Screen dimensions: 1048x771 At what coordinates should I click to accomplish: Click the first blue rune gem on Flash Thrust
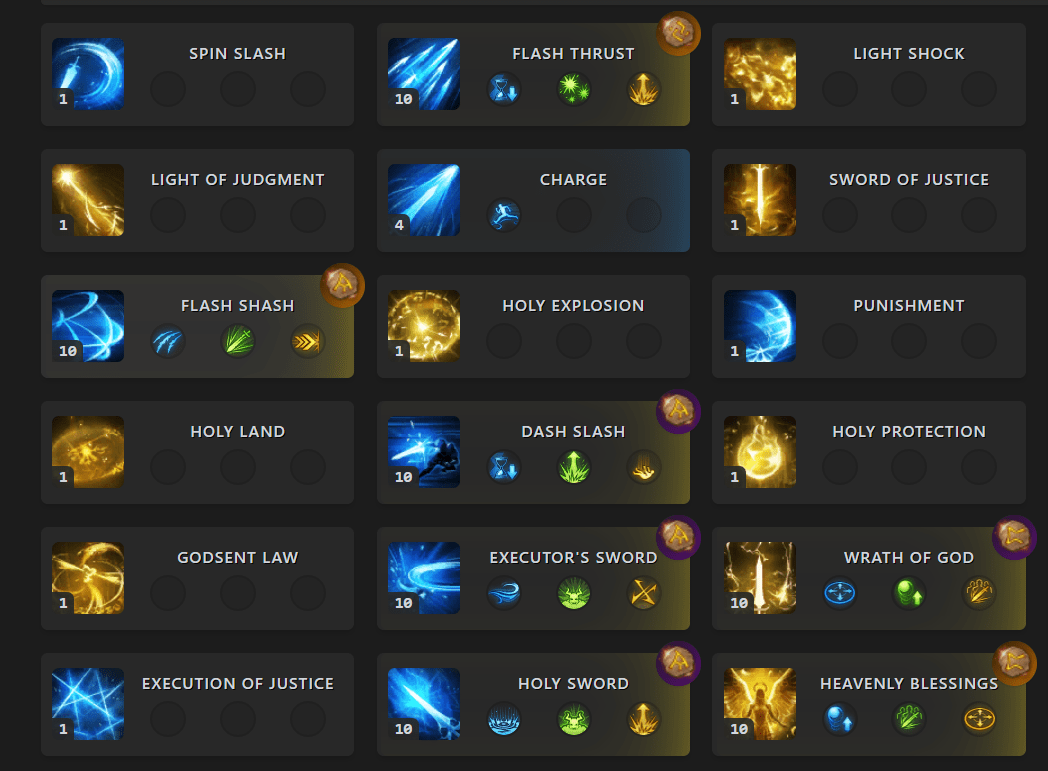click(504, 89)
